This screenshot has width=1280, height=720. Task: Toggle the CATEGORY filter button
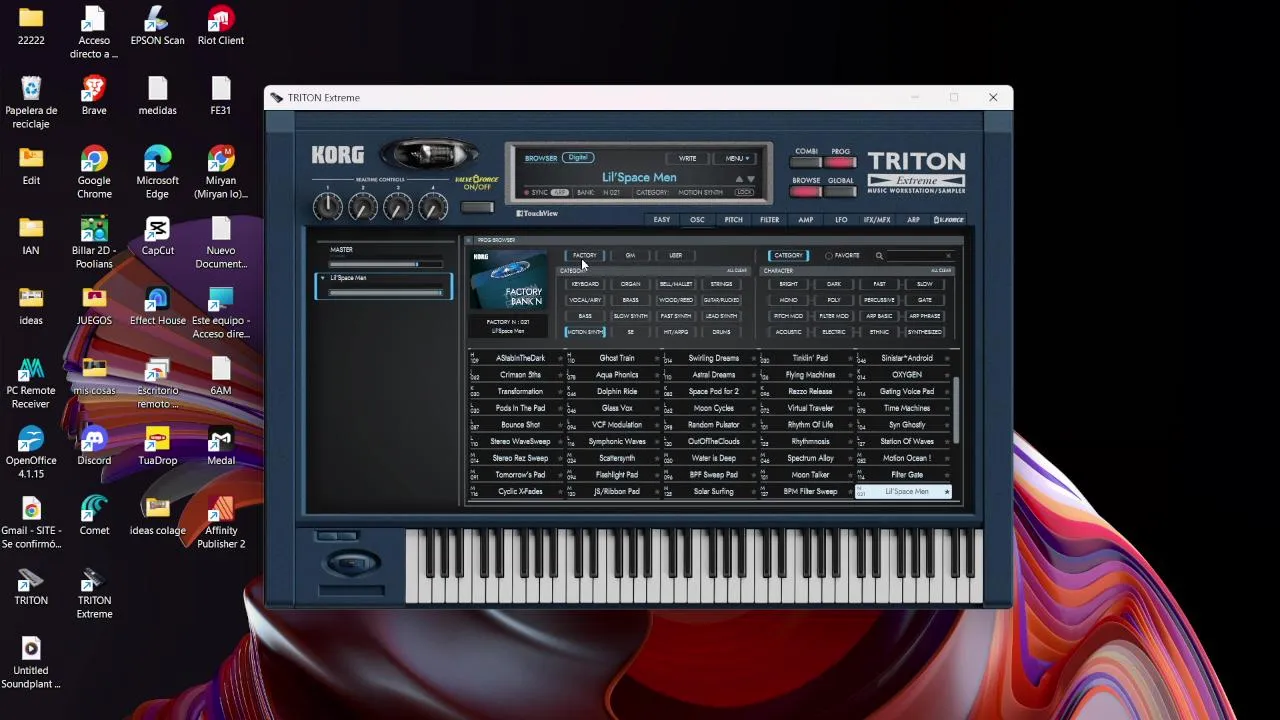point(787,256)
